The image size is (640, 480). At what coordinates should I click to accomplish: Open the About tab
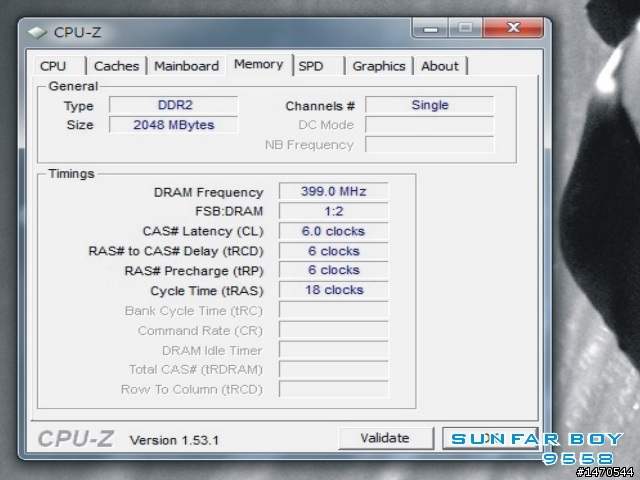point(440,66)
